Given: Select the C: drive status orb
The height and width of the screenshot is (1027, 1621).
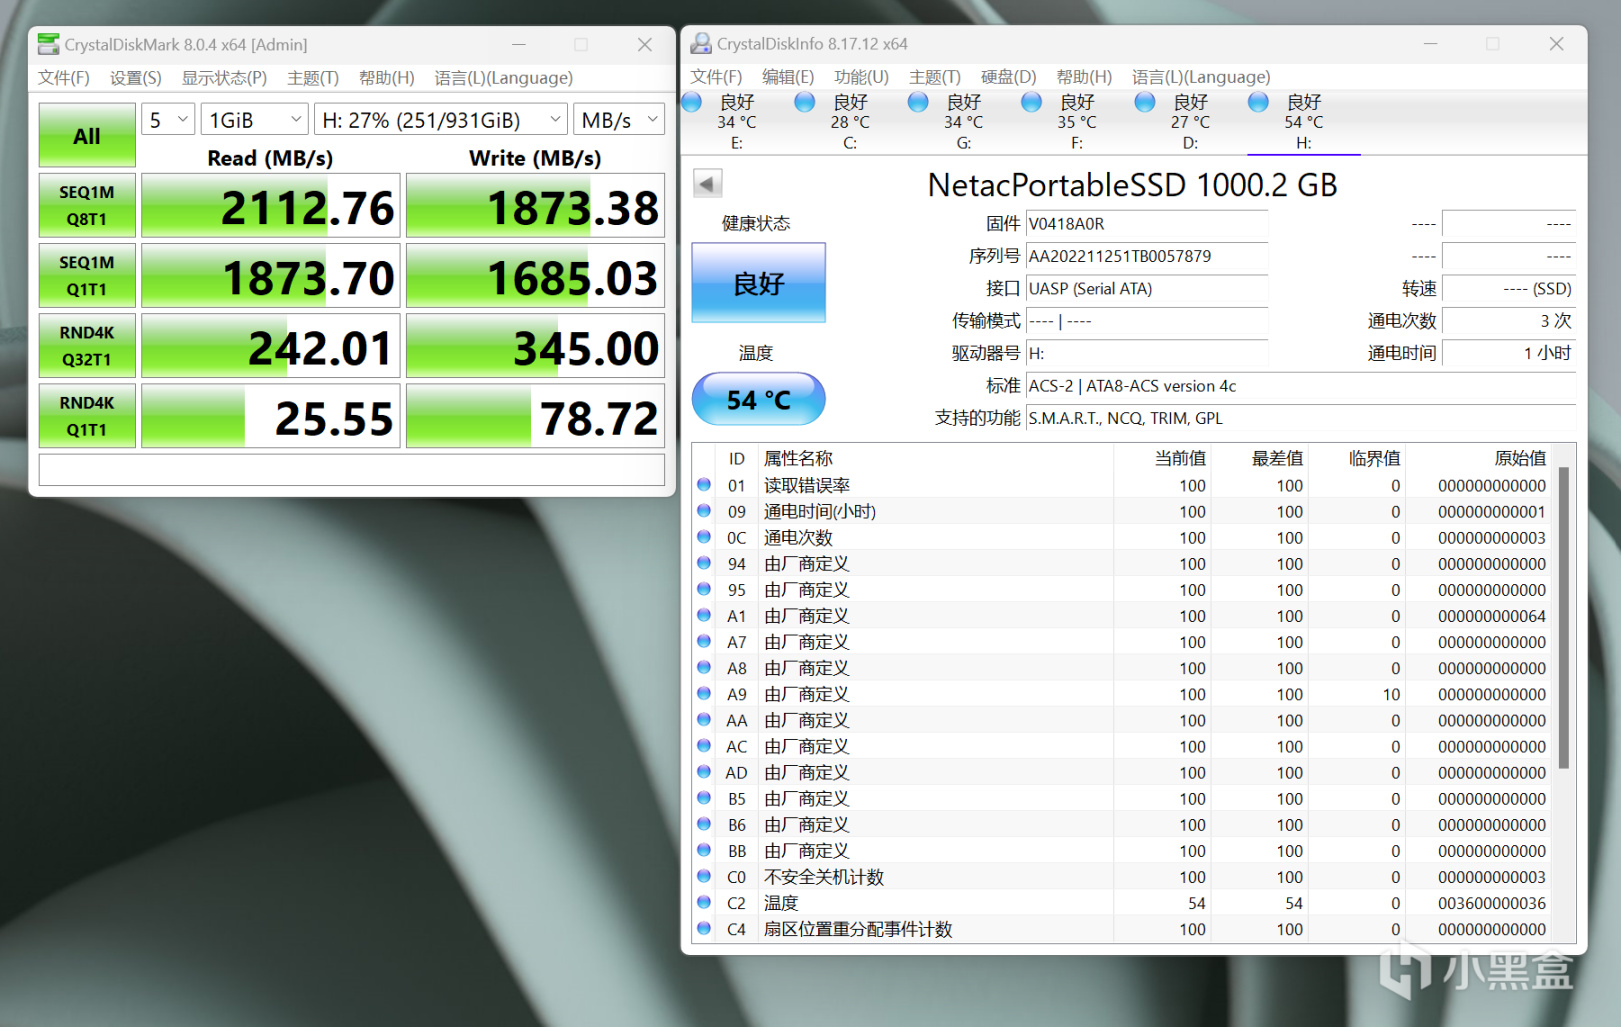Looking at the screenshot, I should click(x=805, y=102).
